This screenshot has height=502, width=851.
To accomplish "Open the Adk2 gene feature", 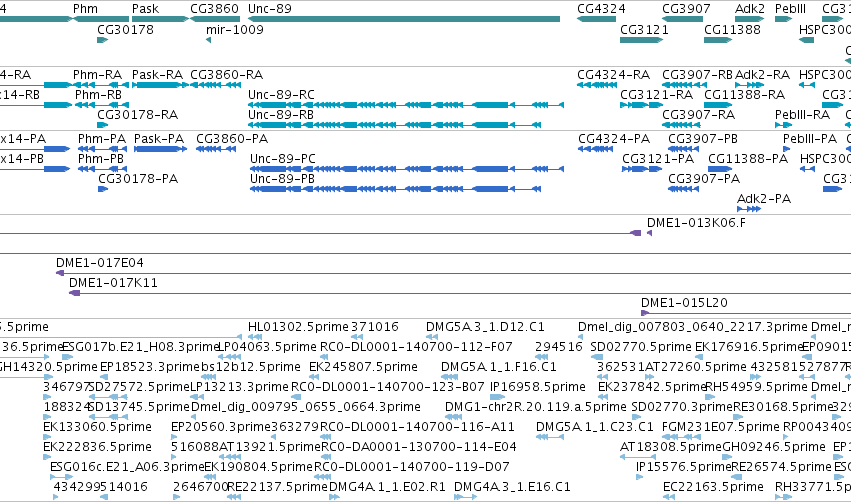I will coord(750,19).
